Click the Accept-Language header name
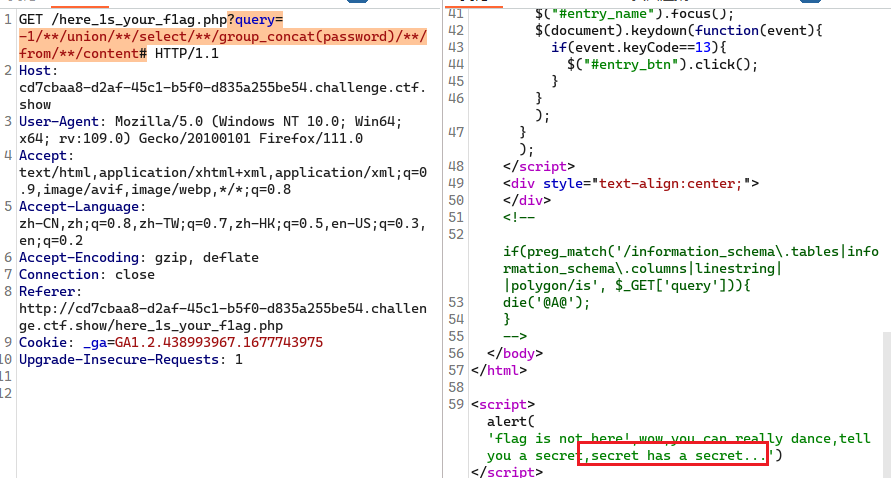The width and height of the screenshot is (891, 478). tap(79, 207)
